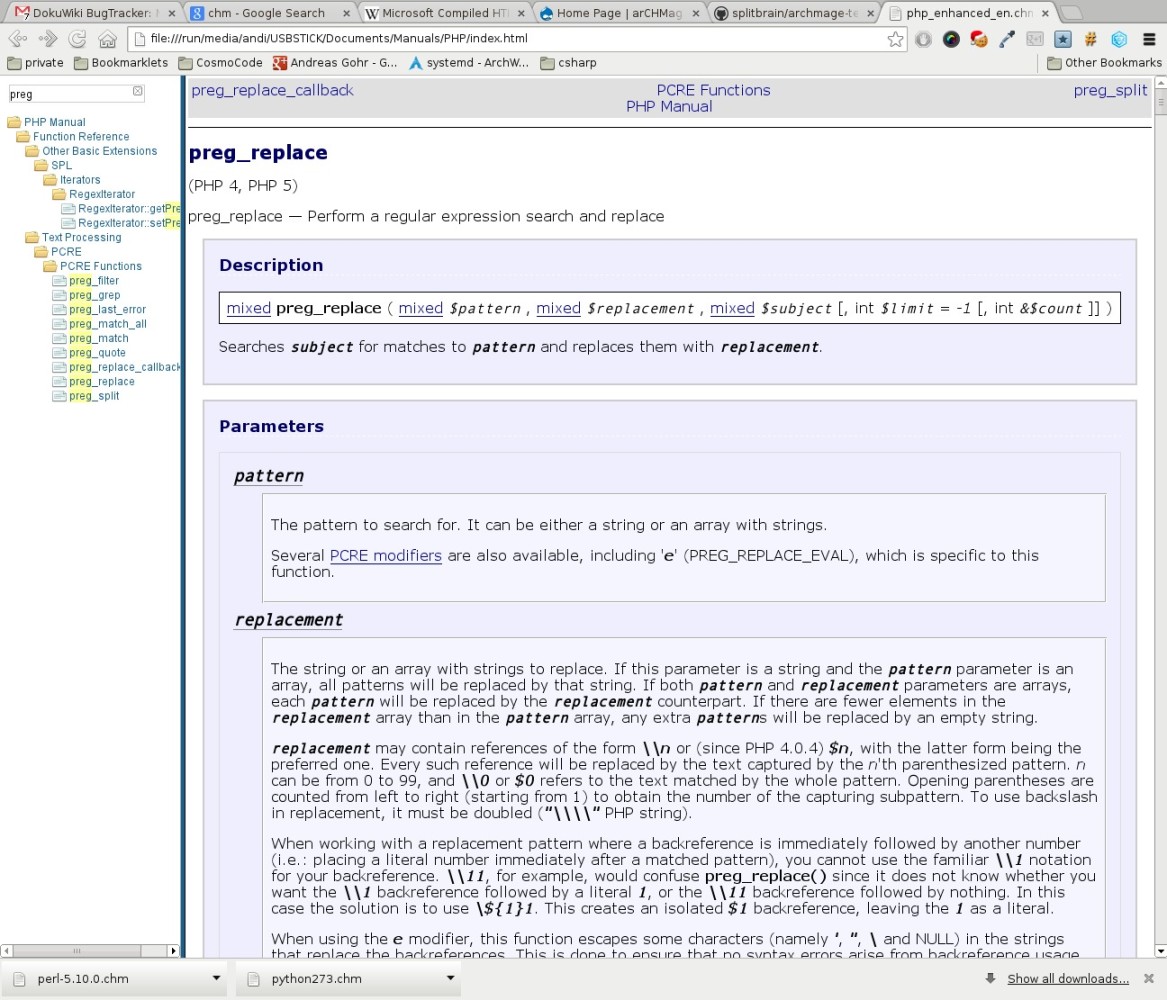Screen dimensions: 1167x1000
Task: Open the blue hexagon shield extension
Action: pyautogui.click(x=1119, y=39)
